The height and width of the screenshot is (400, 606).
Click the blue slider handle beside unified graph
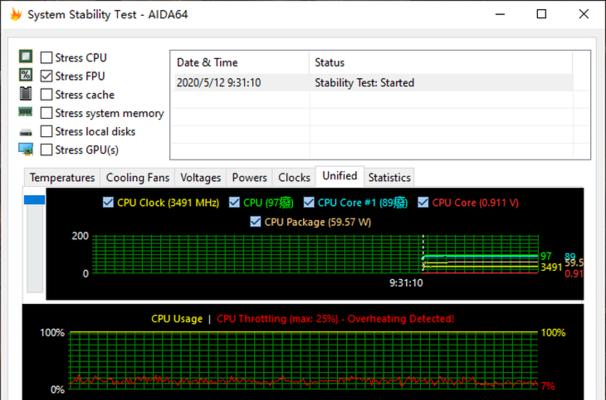click(x=34, y=200)
